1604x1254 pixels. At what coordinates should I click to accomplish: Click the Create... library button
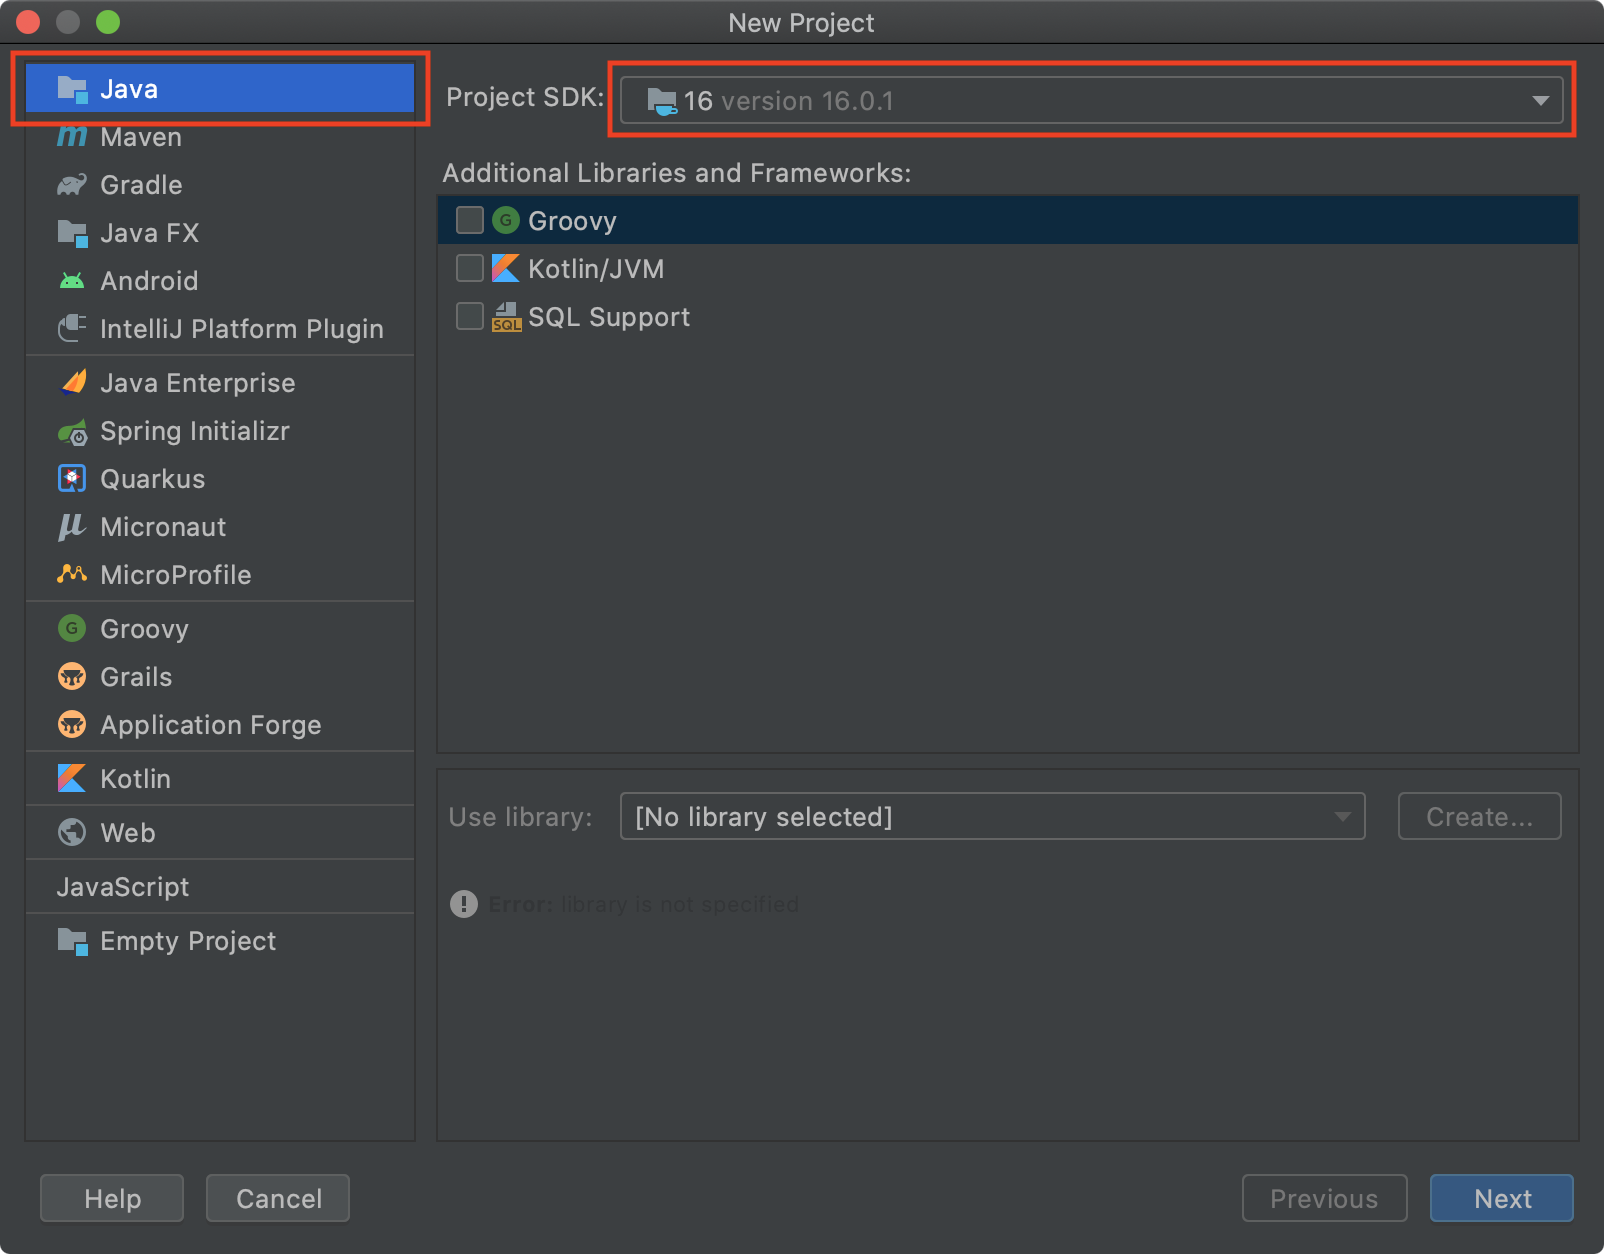[1479, 816]
